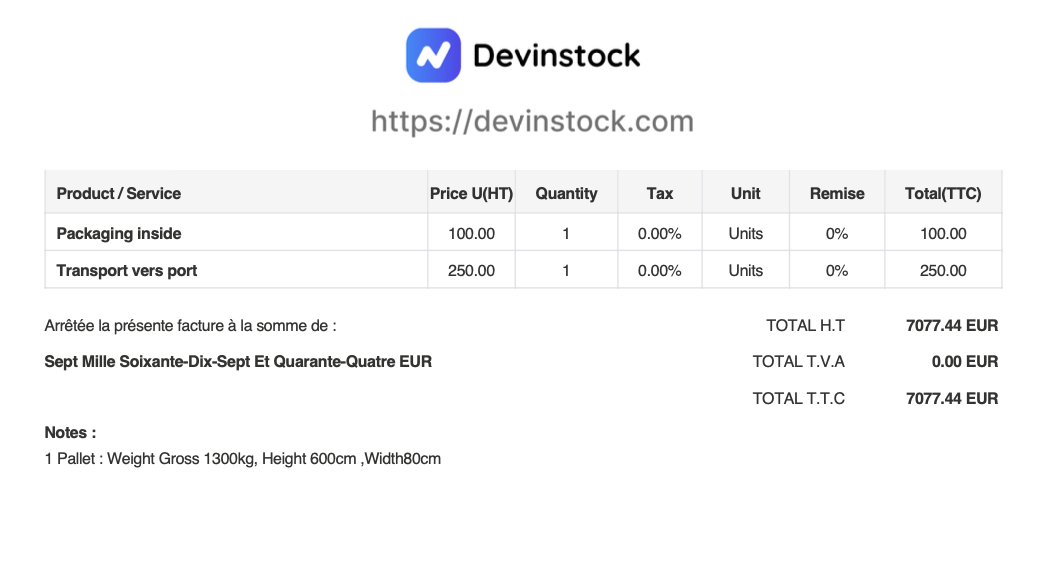Select the TOTAL H.T amount 7077.44 EUR
The image size is (1040, 568).
tap(951, 326)
